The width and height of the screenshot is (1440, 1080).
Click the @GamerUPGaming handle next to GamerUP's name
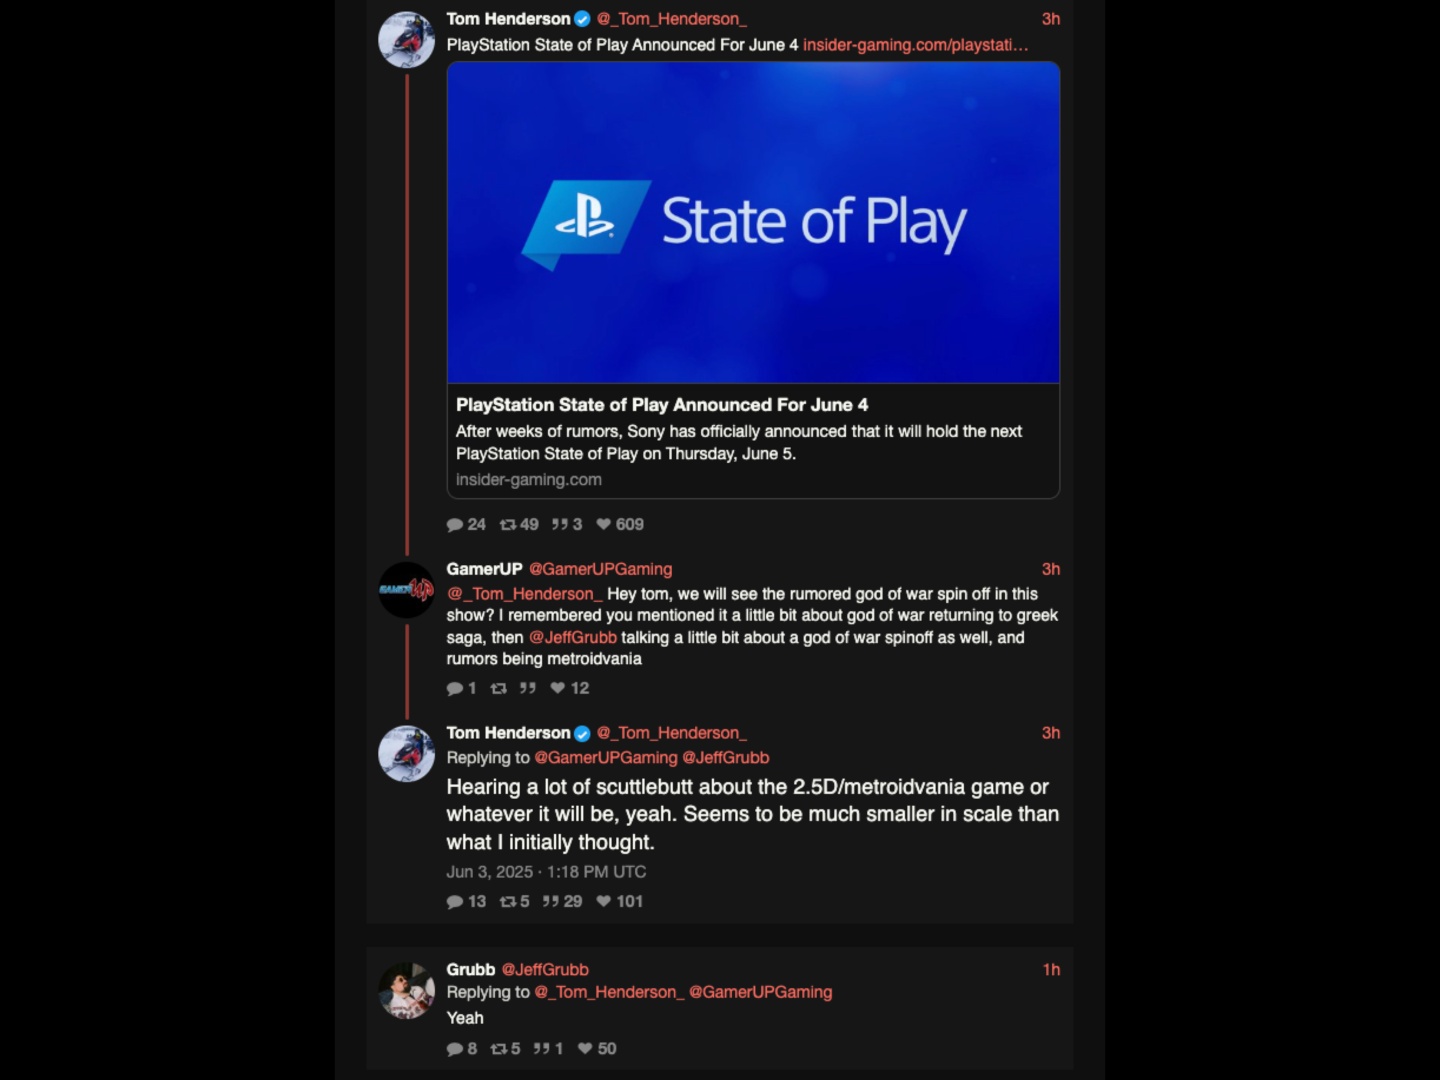click(x=600, y=569)
